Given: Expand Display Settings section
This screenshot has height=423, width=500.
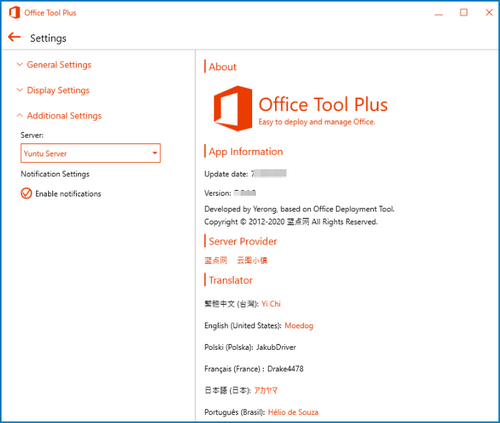Looking at the screenshot, I should tap(58, 90).
